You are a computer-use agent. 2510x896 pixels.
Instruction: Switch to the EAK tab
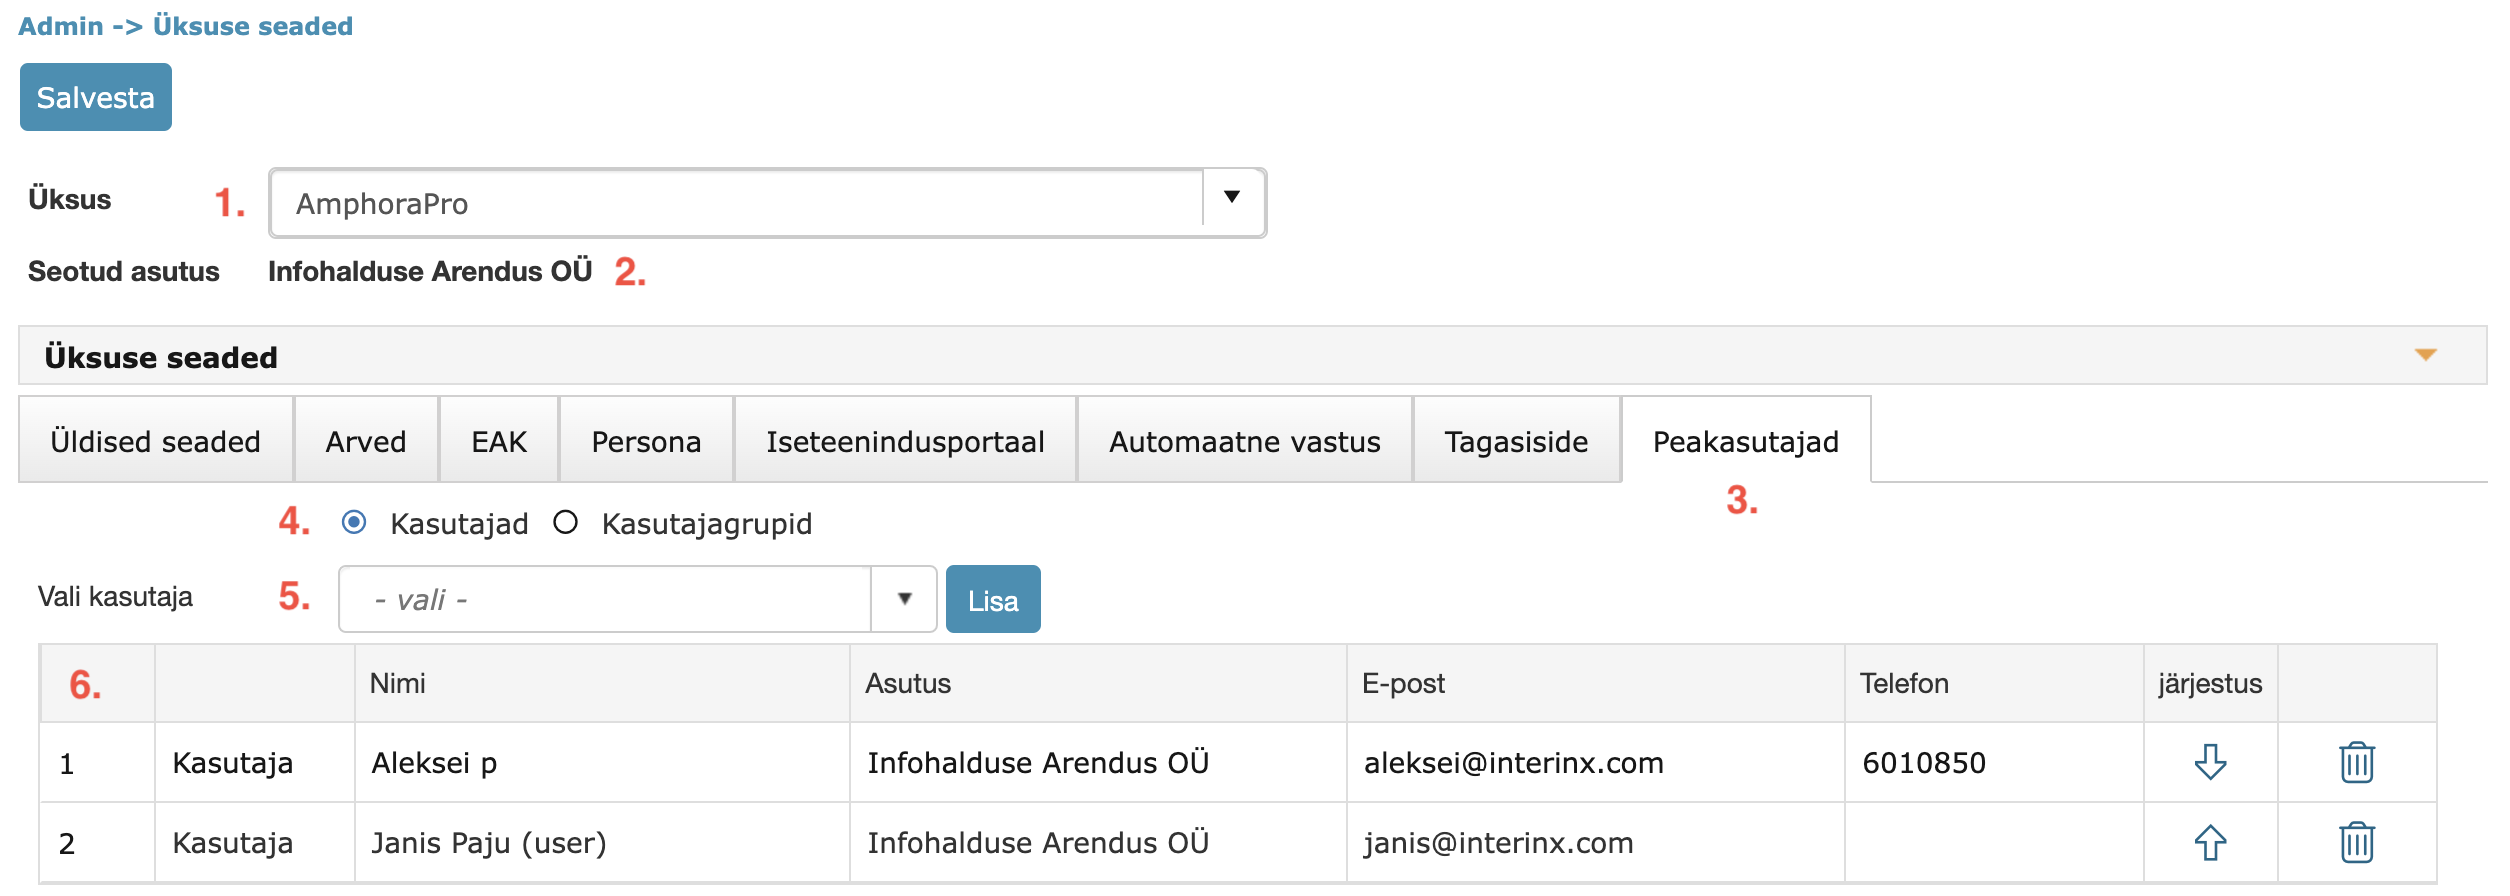tap(499, 441)
